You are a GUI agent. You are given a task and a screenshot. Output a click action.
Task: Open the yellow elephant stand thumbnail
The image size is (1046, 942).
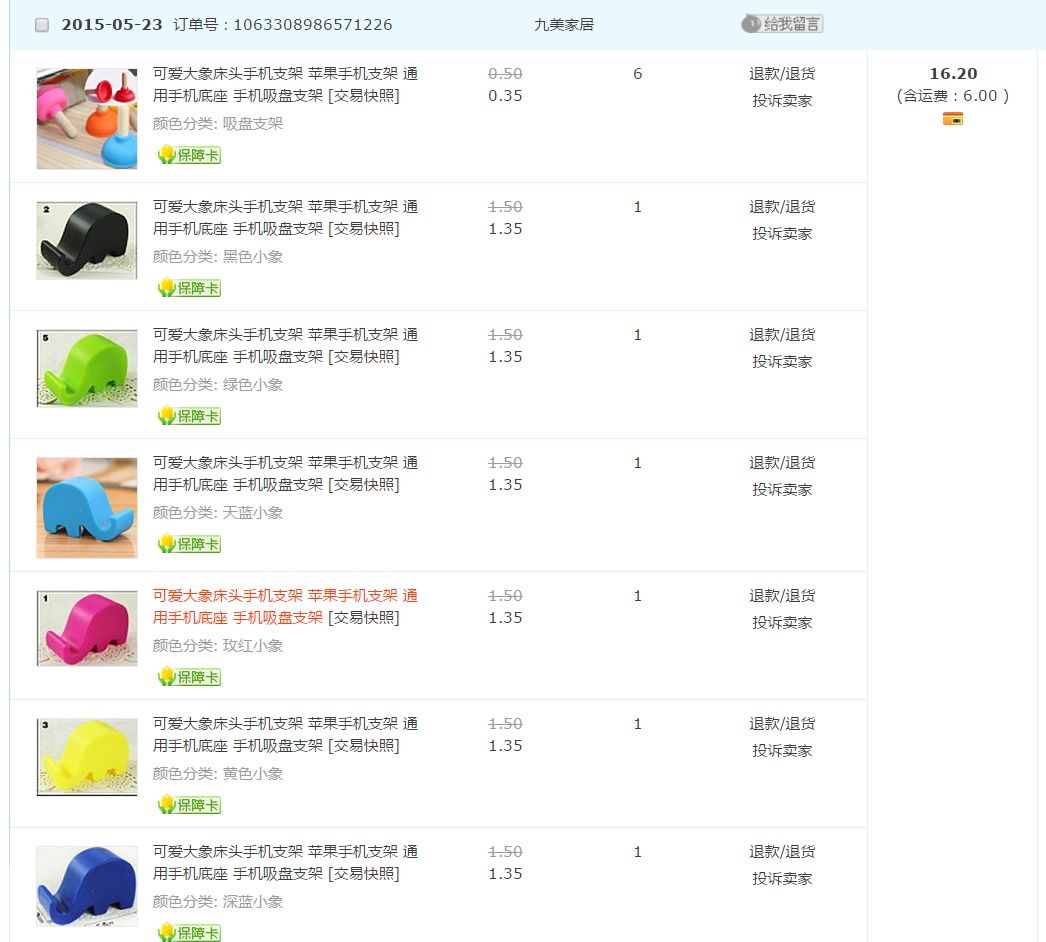[x=87, y=757]
